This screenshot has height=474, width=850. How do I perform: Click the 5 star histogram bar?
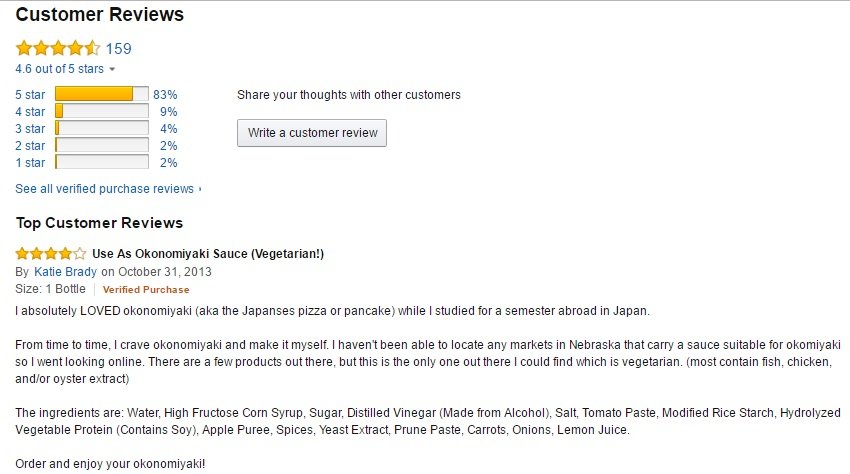click(101, 95)
